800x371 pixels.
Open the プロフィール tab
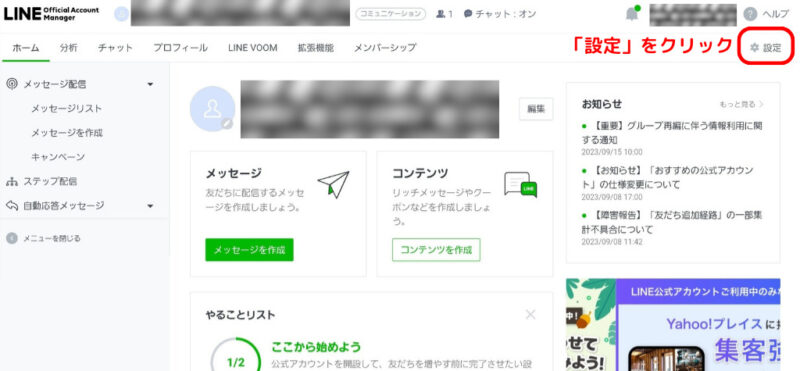click(x=181, y=48)
